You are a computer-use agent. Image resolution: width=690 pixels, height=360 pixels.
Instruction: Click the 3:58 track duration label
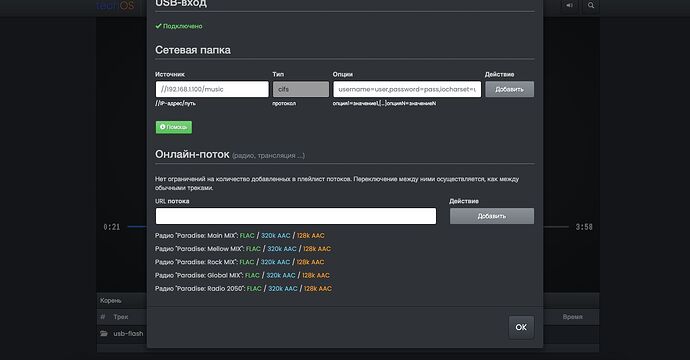pos(584,227)
